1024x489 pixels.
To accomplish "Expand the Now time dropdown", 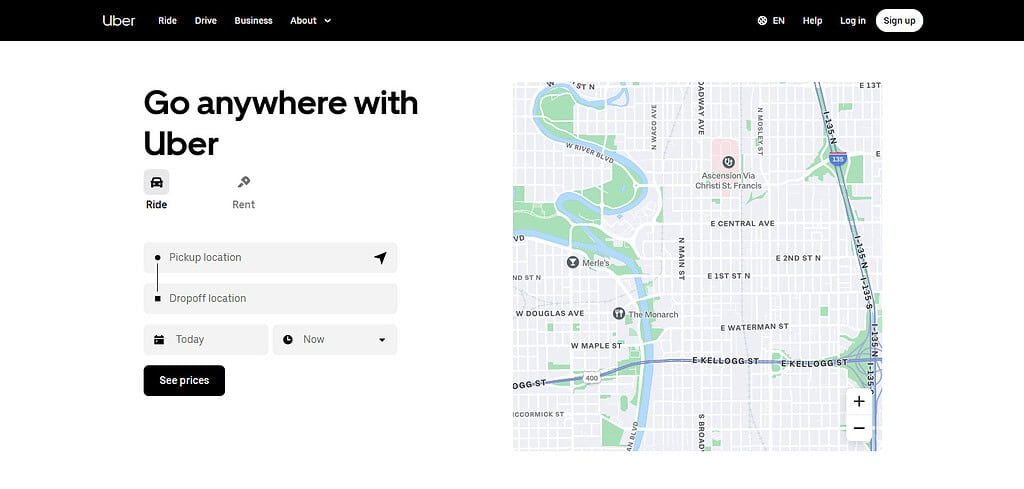I will coord(335,339).
